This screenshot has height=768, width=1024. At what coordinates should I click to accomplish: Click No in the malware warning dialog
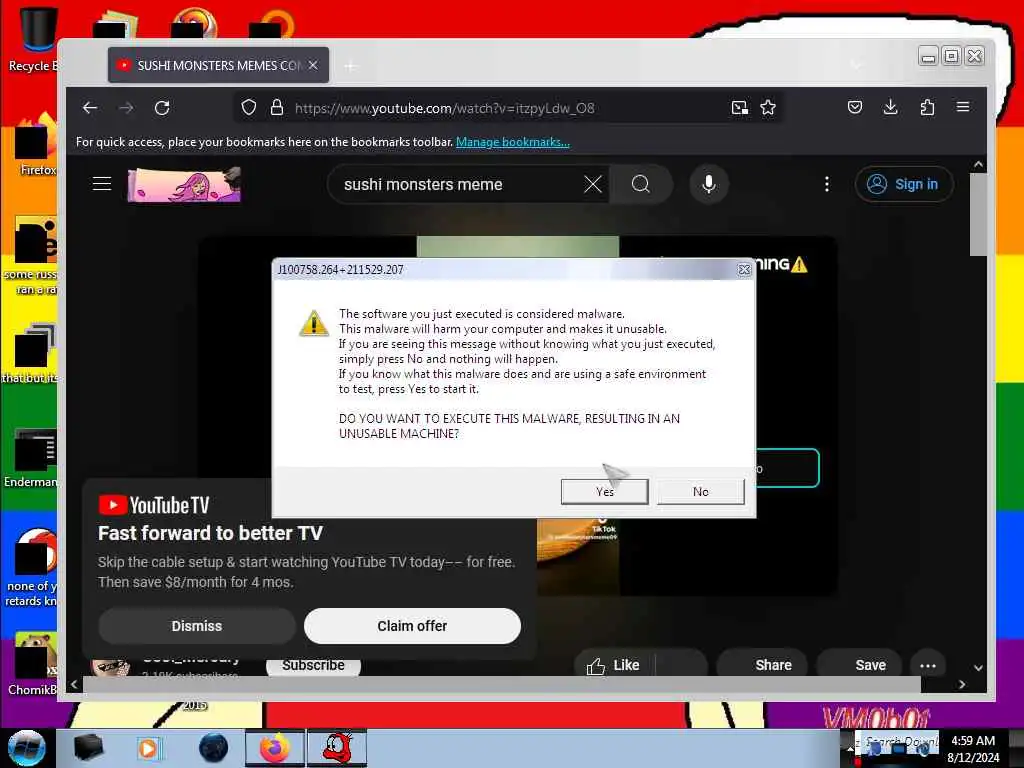(x=701, y=492)
